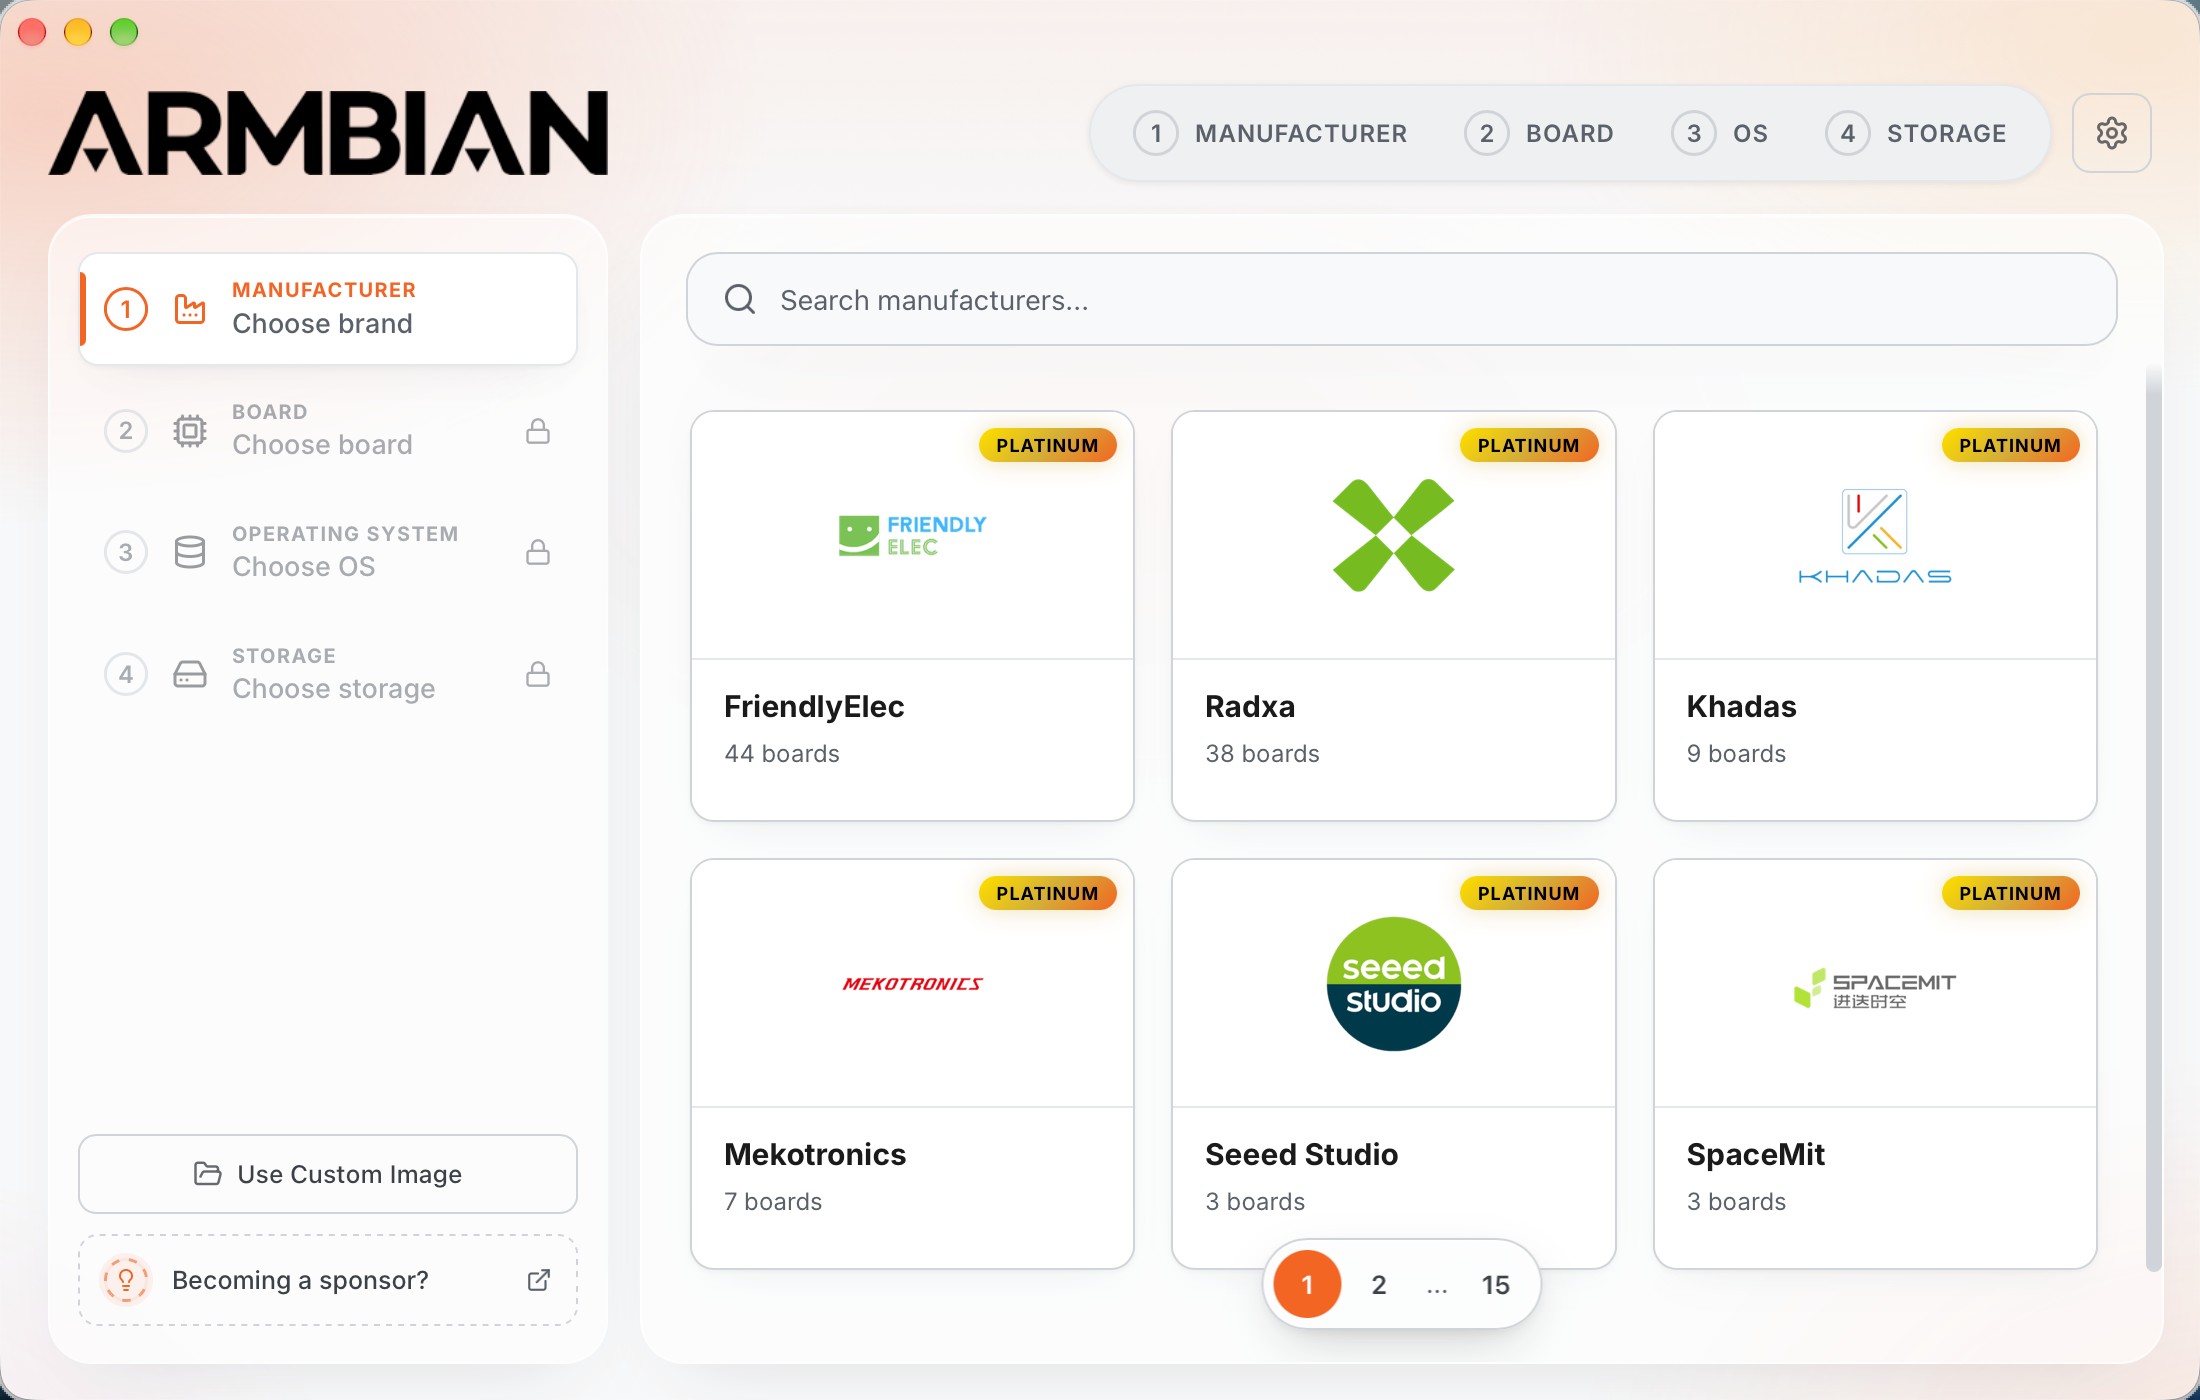Click the chip icon beside Choose board
This screenshot has width=2200, height=1400.
pyautogui.click(x=190, y=431)
